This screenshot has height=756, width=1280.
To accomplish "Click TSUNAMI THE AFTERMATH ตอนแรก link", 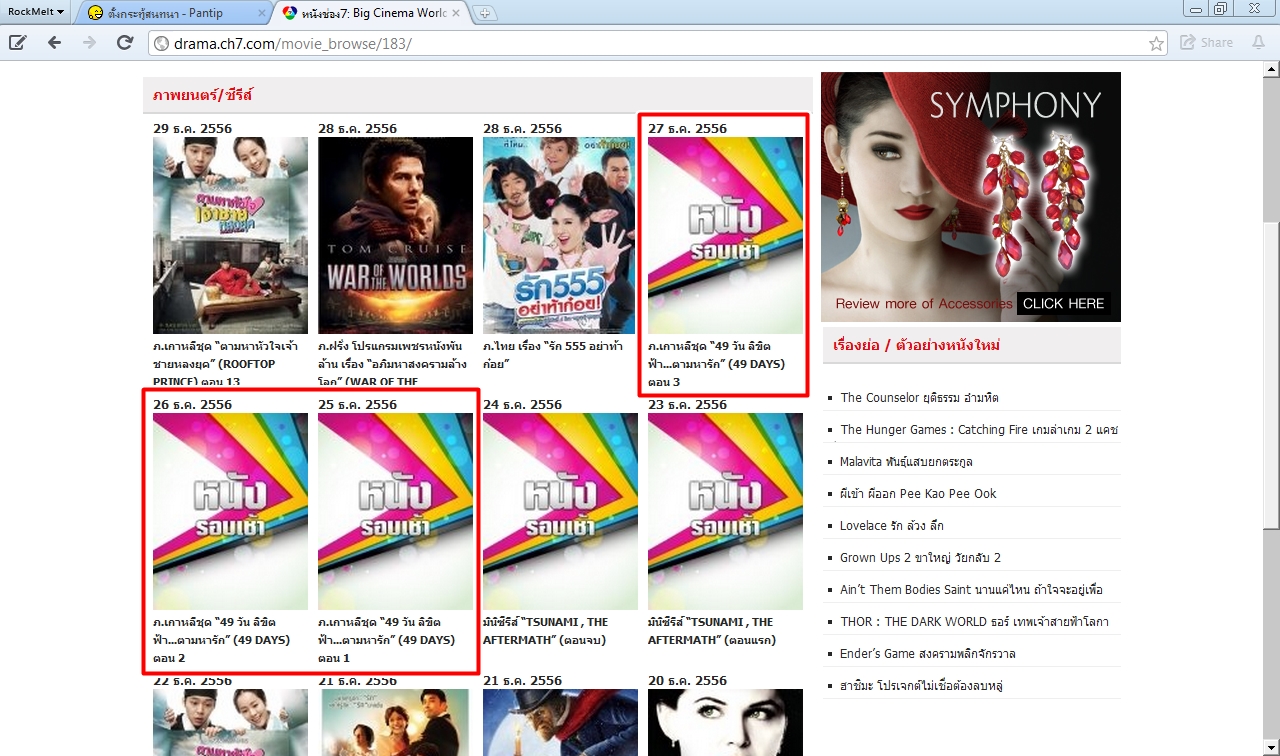I will pos(711,631).
